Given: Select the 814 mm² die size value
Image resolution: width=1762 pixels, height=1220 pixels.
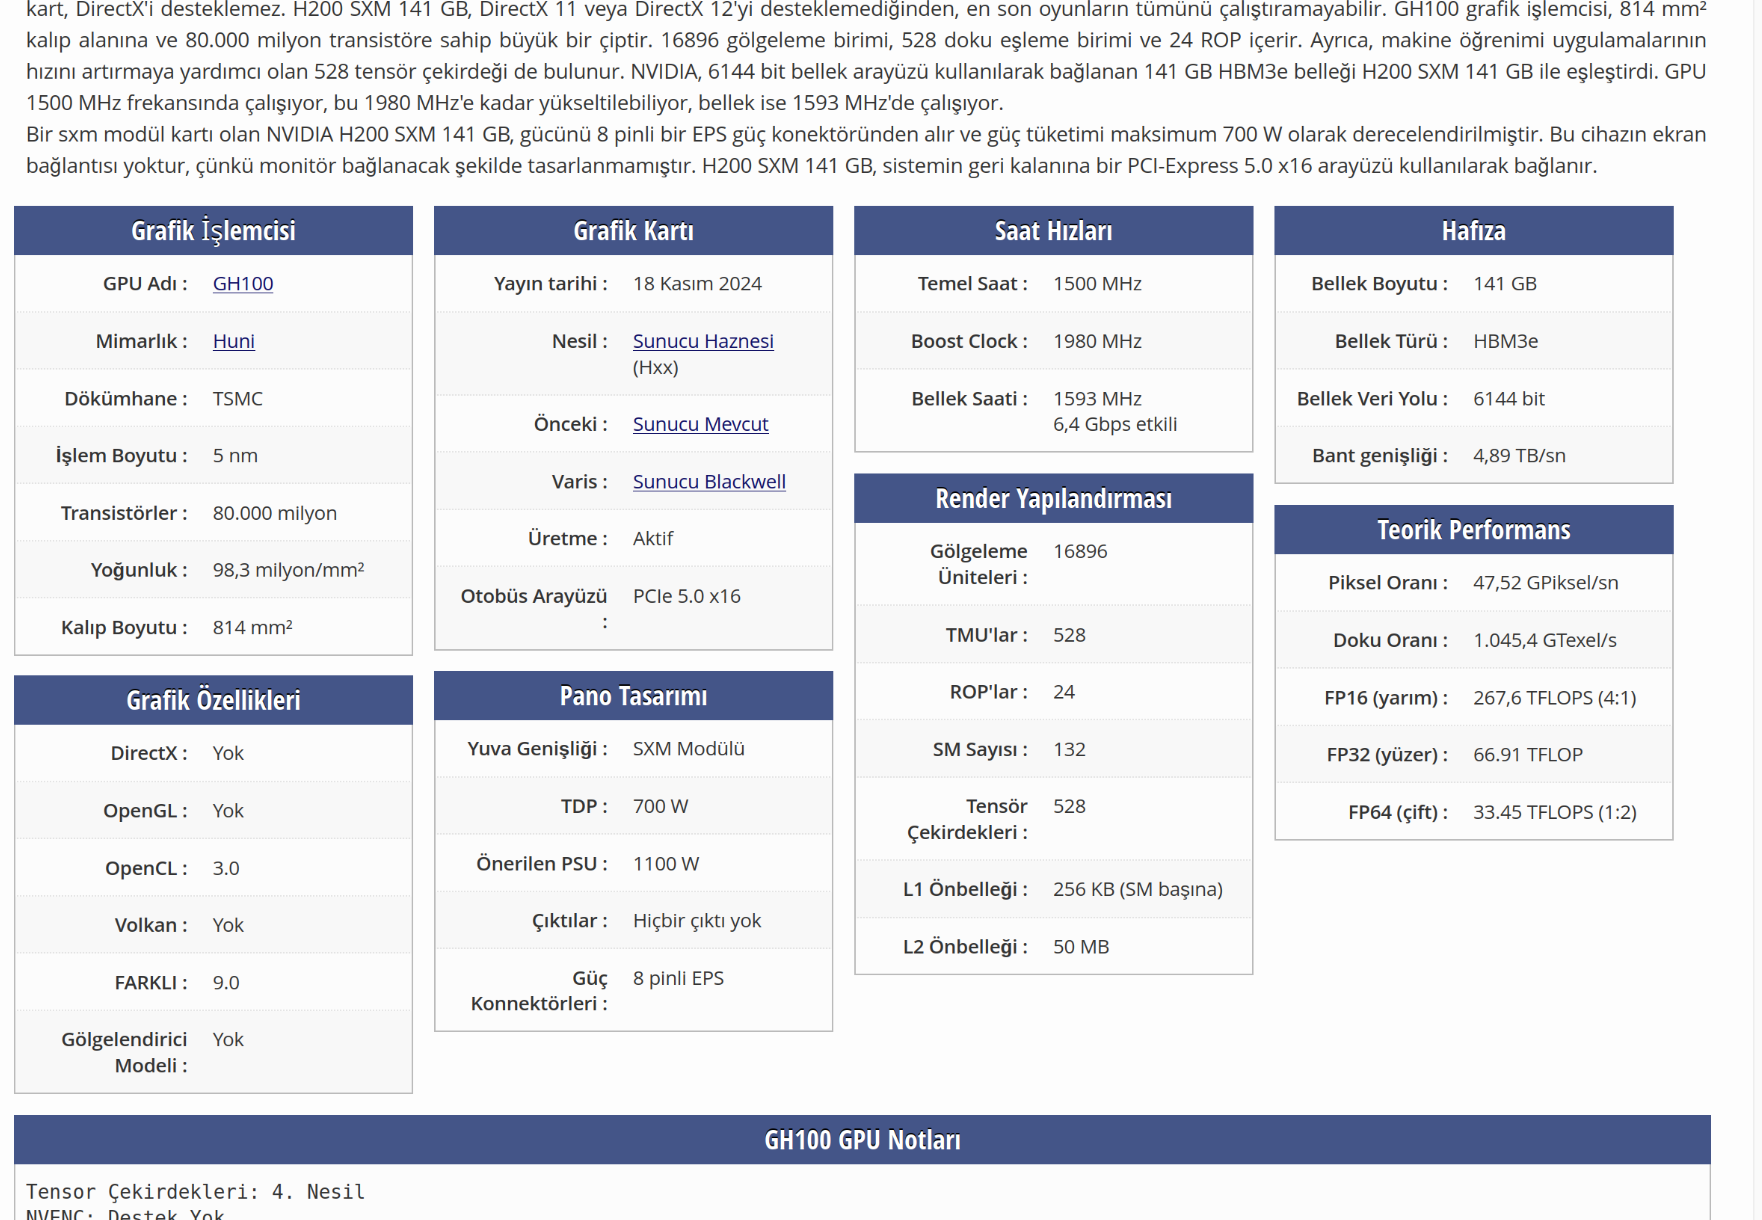Looking at the screenshot, I should [x=252, y=628].
